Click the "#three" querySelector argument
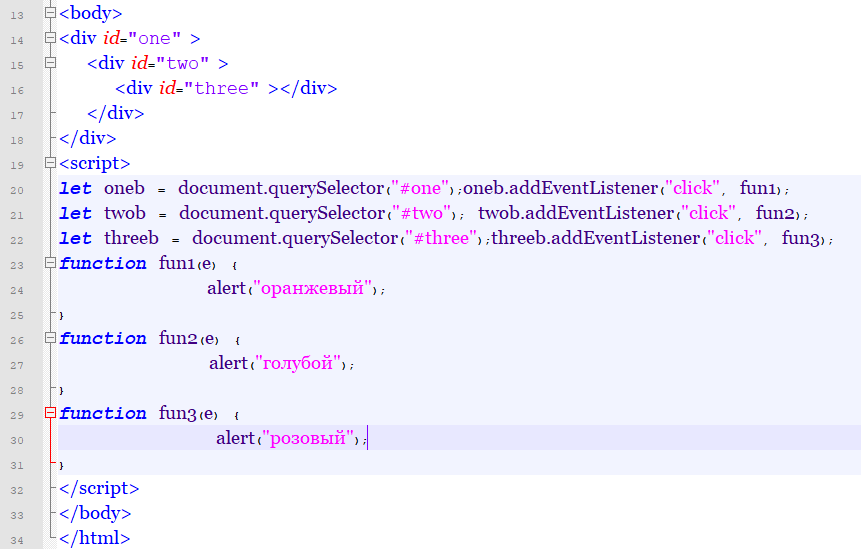 click(x=444, y=239)
